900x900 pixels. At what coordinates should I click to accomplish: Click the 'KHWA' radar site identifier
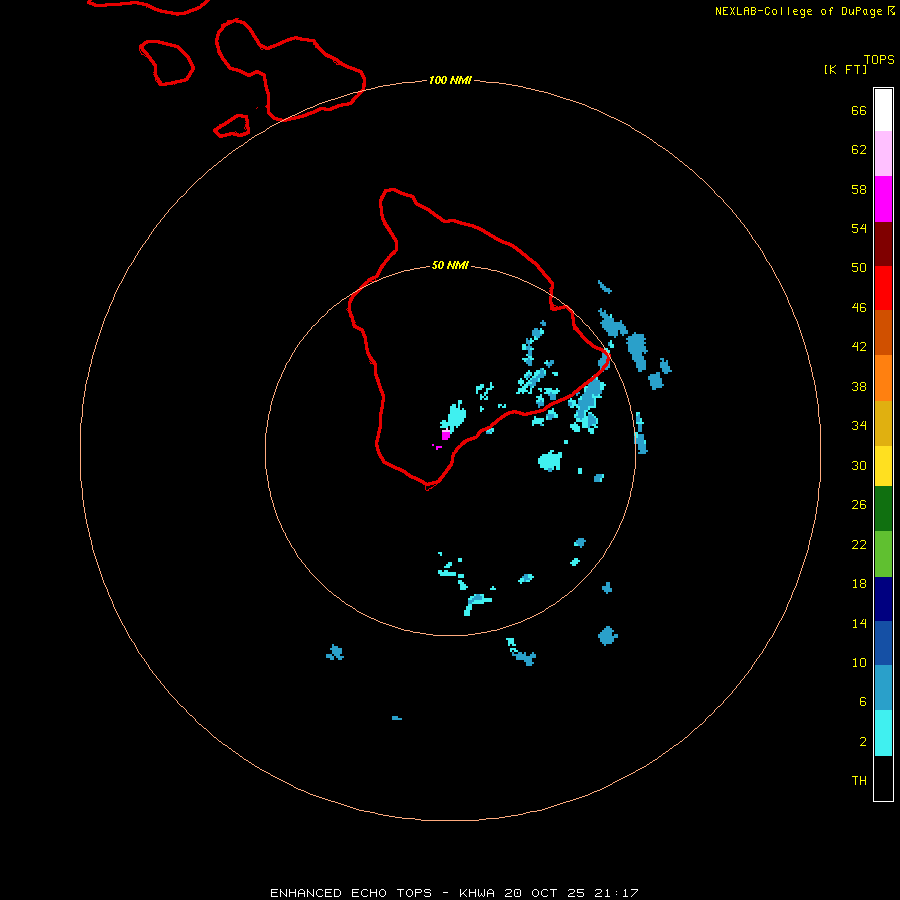[476, 893]
